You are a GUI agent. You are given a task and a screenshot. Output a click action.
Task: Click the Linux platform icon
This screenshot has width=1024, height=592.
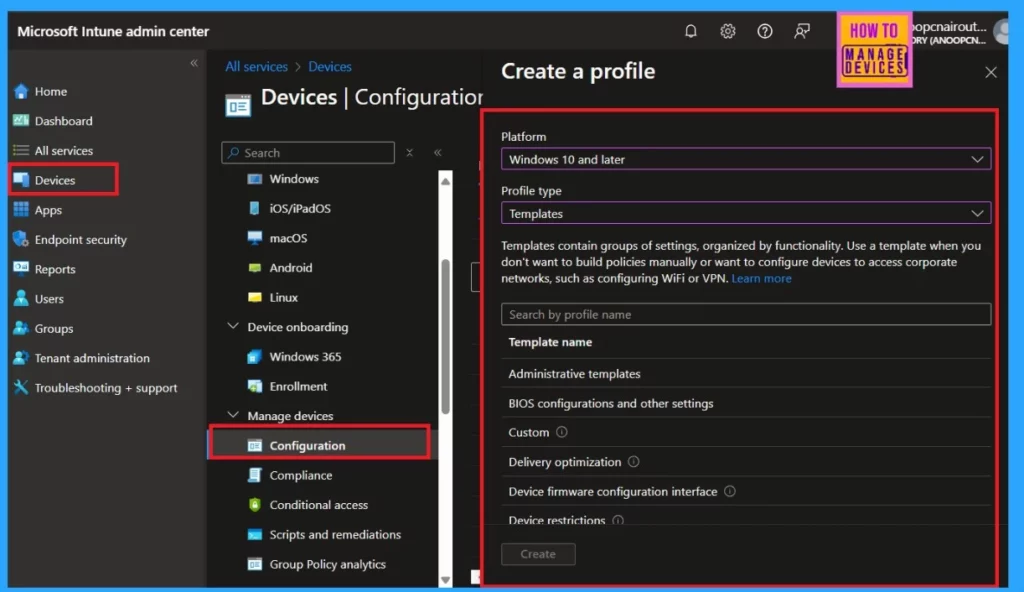point(255,297)
